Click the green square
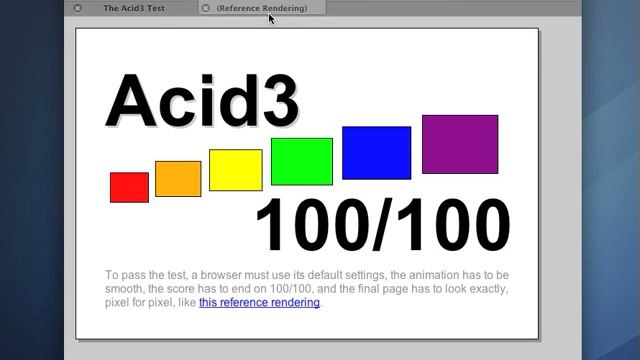Screen dimensions: 640x360 (302, 162)
